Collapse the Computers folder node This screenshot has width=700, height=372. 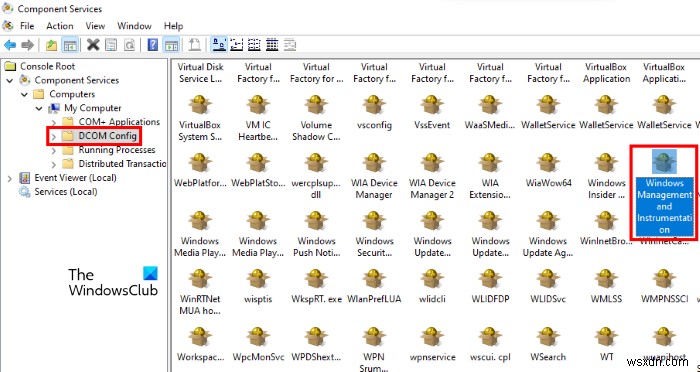[25, 95]
